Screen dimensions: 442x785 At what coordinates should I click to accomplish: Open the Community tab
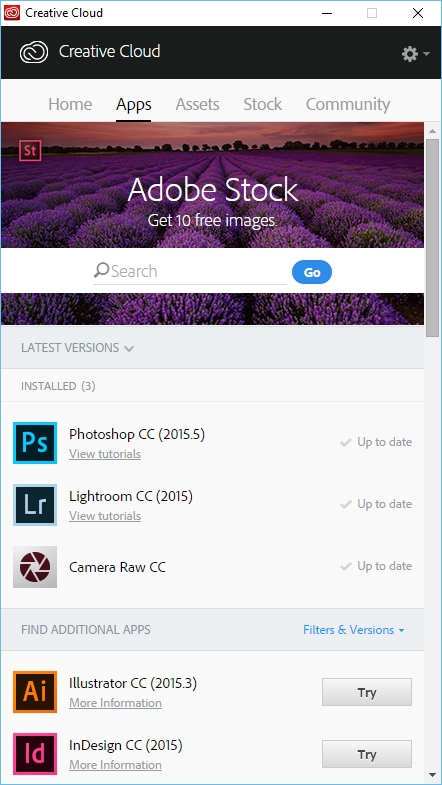click(x=348, y=104)
